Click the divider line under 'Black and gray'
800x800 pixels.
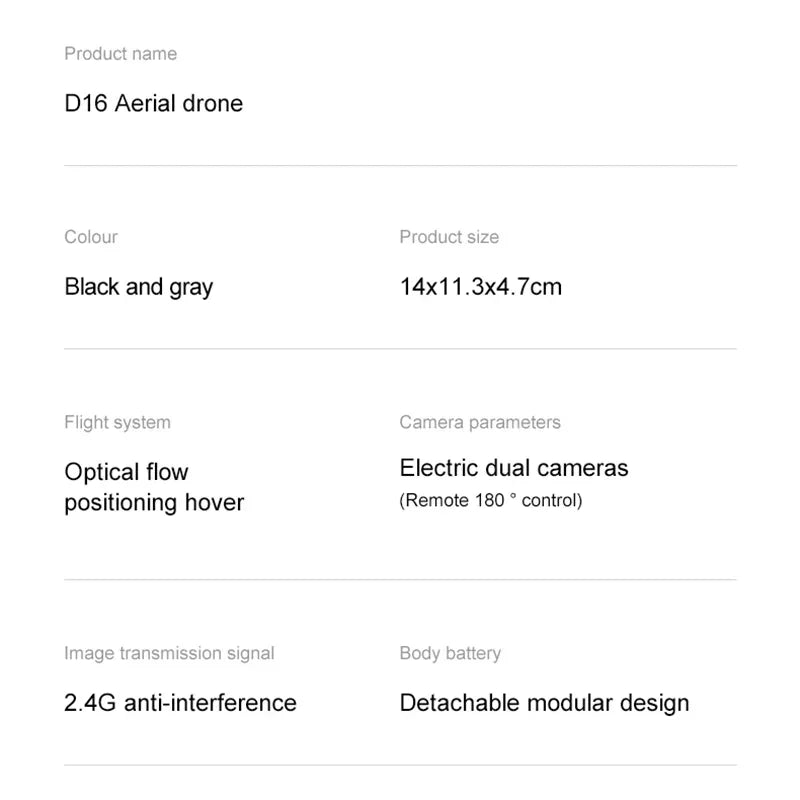400,349
